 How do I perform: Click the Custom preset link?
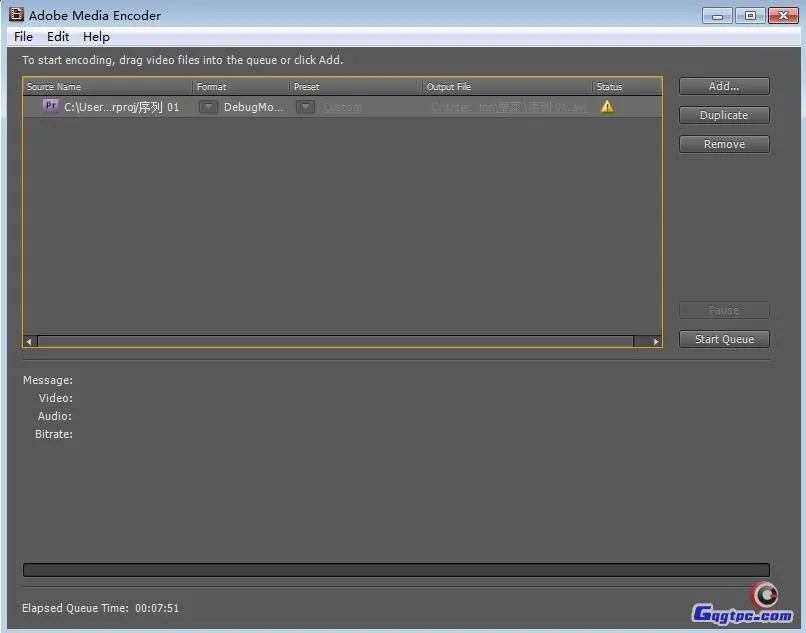point(342,107)
